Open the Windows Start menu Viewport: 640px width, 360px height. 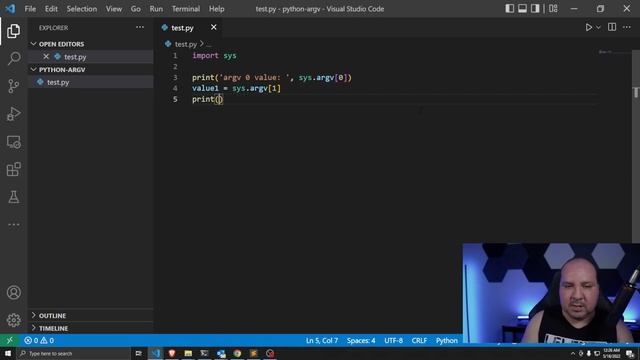pyautogui.click(x=8, y=353)
